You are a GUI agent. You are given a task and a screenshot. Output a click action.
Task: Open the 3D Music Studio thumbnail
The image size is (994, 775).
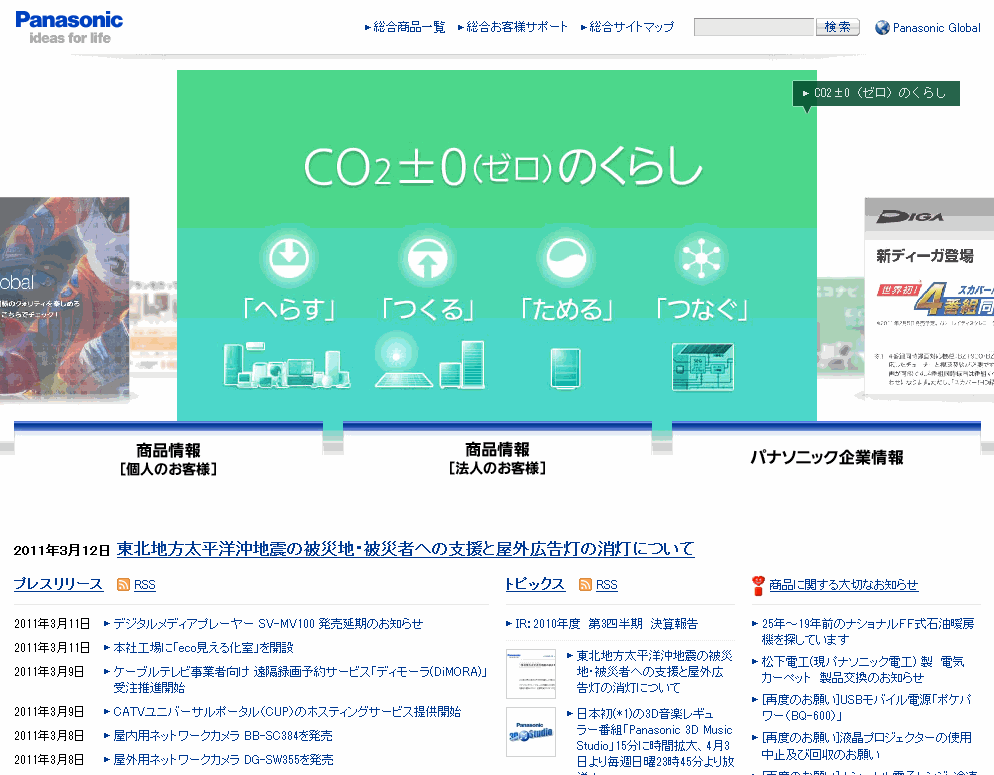531,732
